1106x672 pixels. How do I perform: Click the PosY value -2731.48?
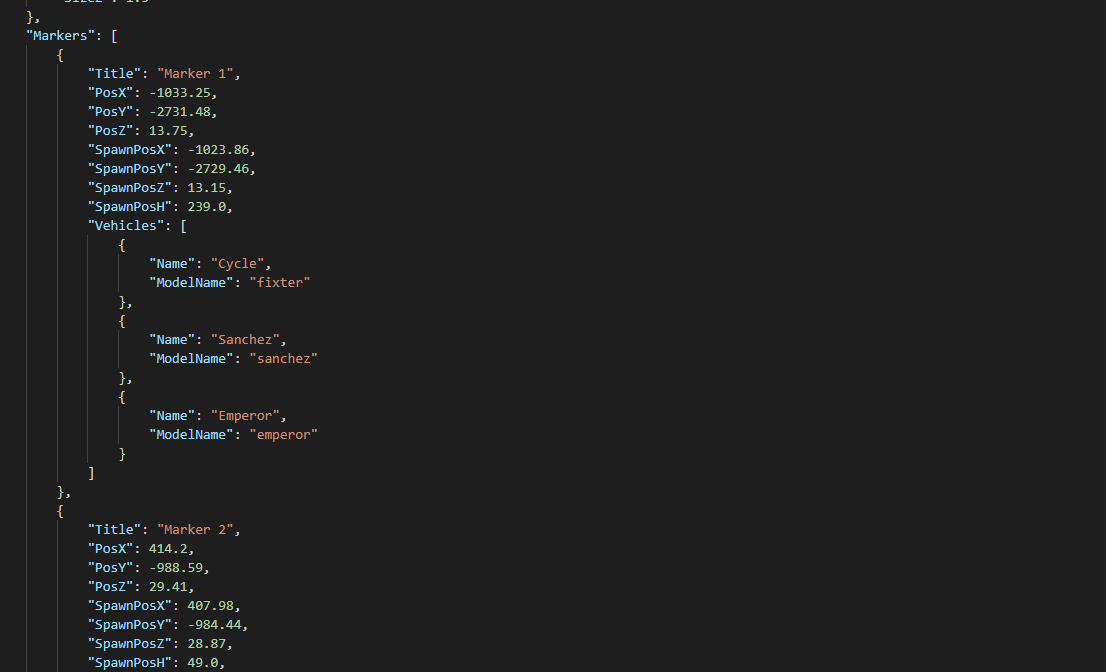(179, 111)
